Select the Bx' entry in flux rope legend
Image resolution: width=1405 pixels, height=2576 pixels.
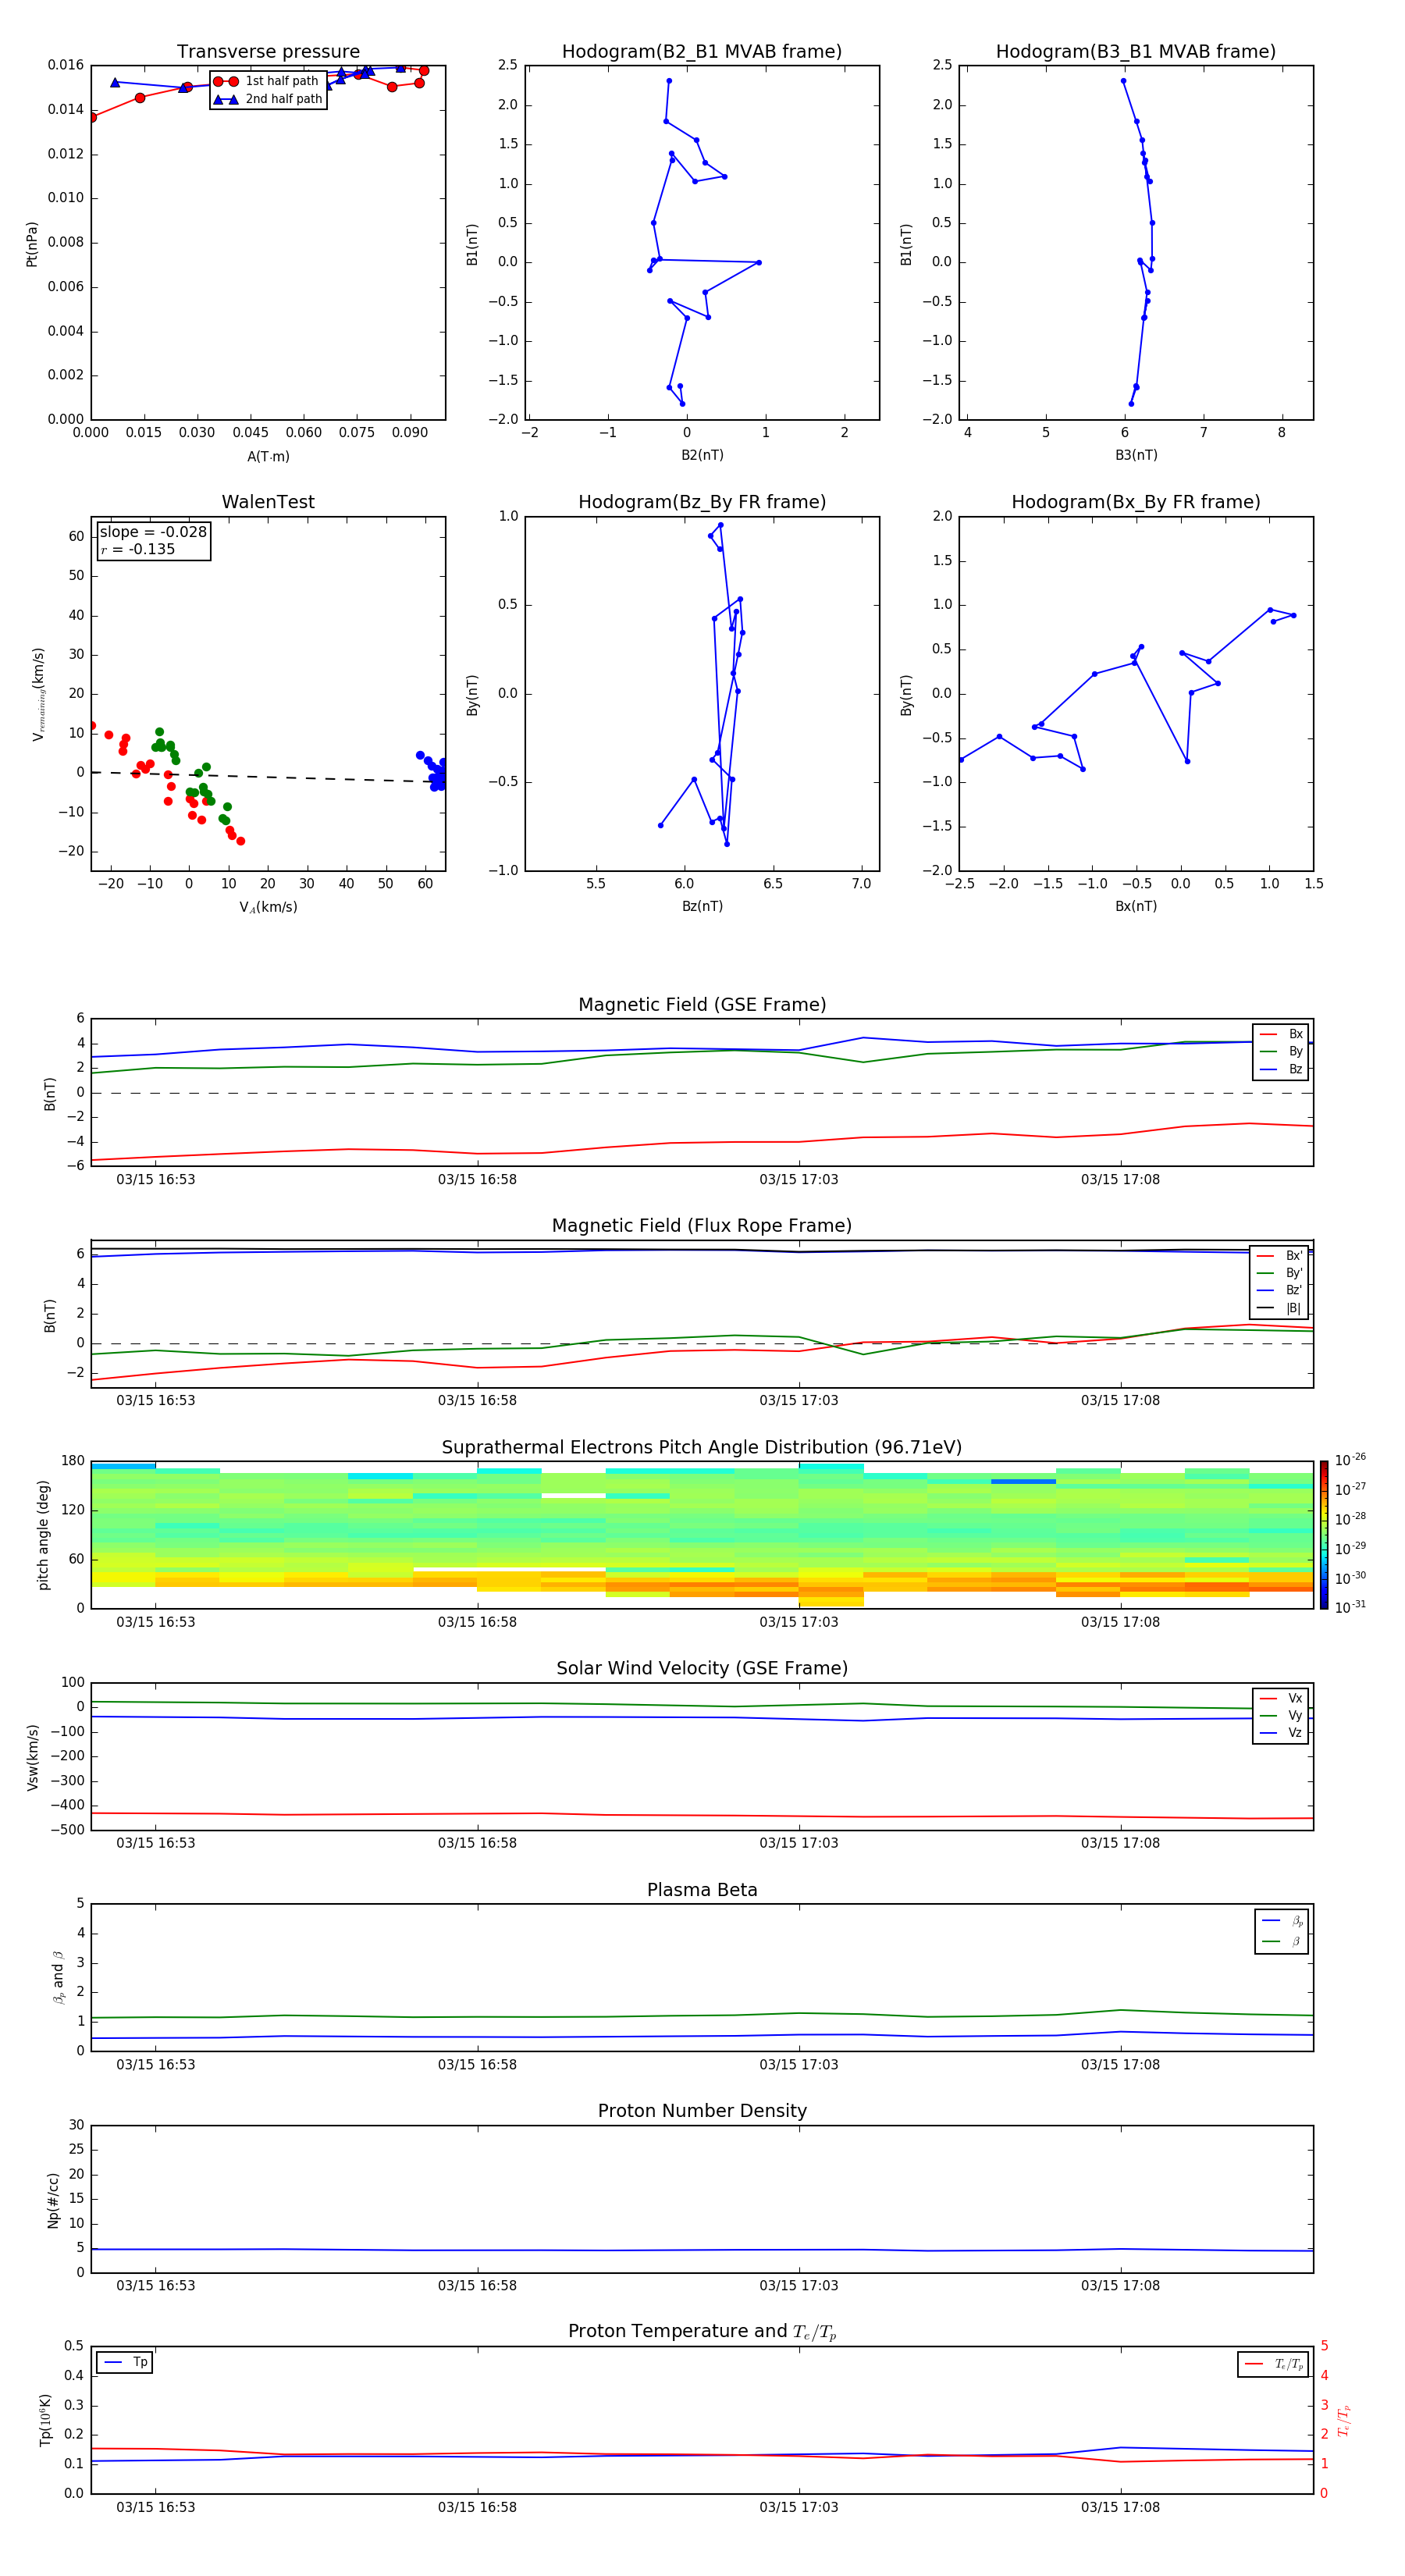click(1279, 1256)
